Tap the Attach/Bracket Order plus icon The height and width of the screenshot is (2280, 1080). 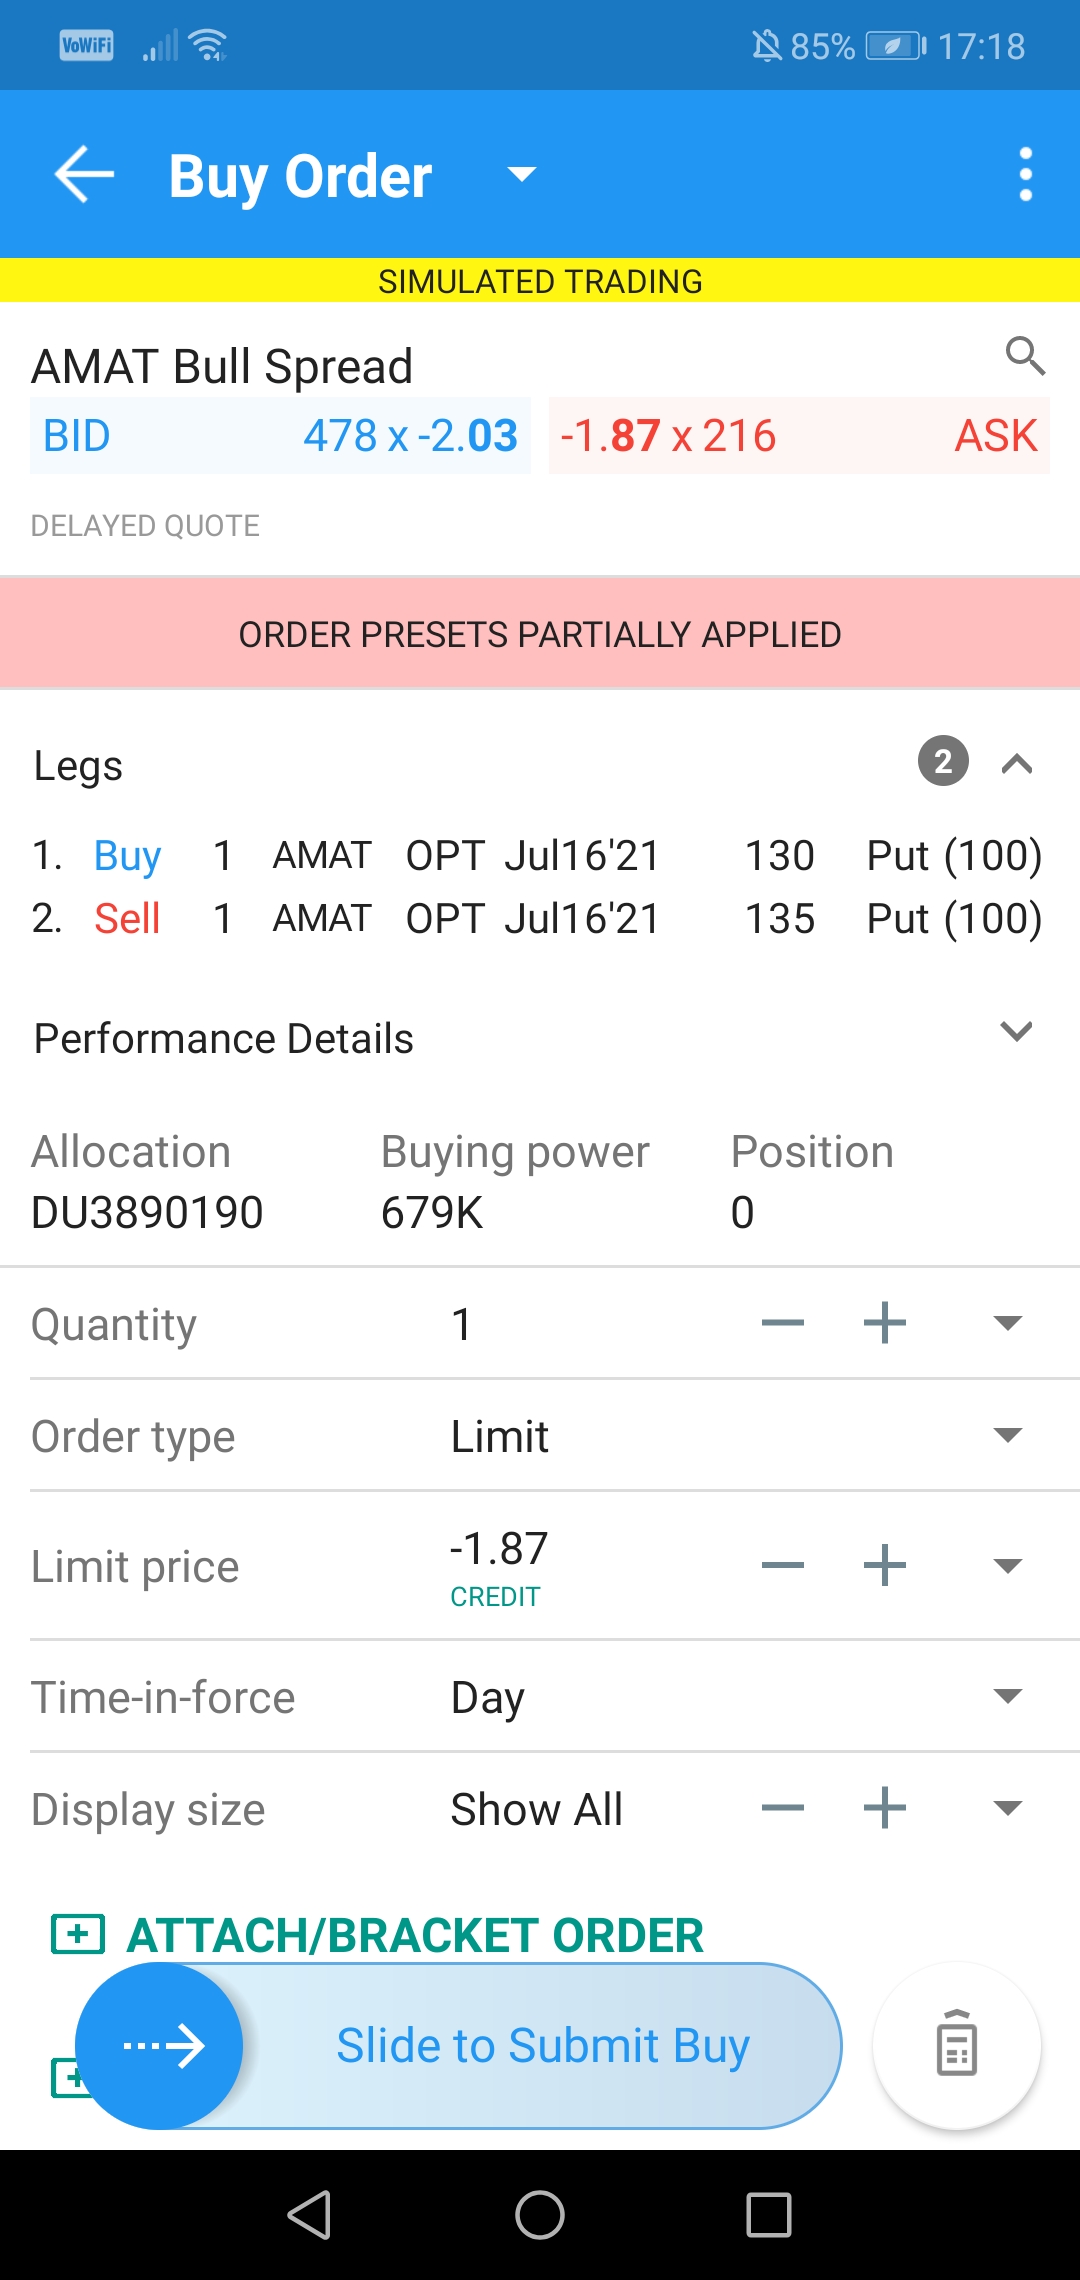pyautogui.click(x=78, y=1934)
